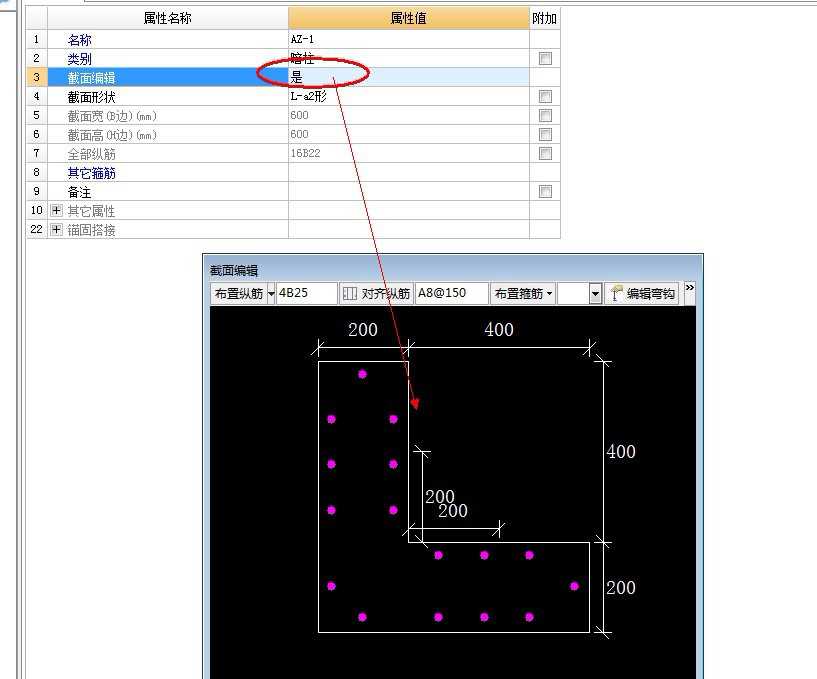817x679 pixels.
Task: Click the L-a2形 shape value
Action: point(308,96)
